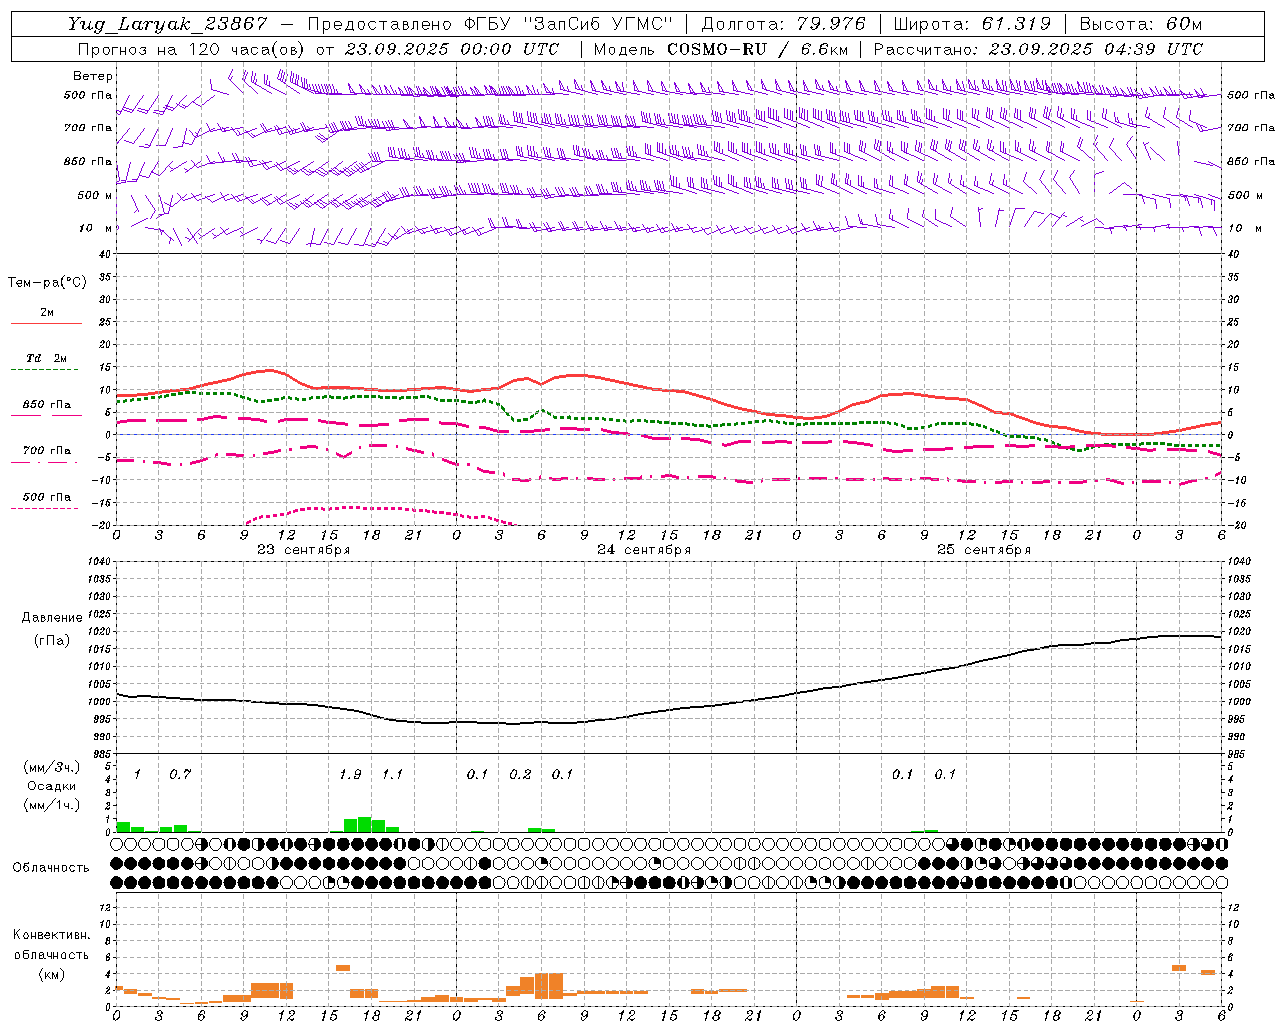Click the 40 temperature tick on left axis
The width and height of the screenshot is (1280, 1024).
tap(105, 254)
